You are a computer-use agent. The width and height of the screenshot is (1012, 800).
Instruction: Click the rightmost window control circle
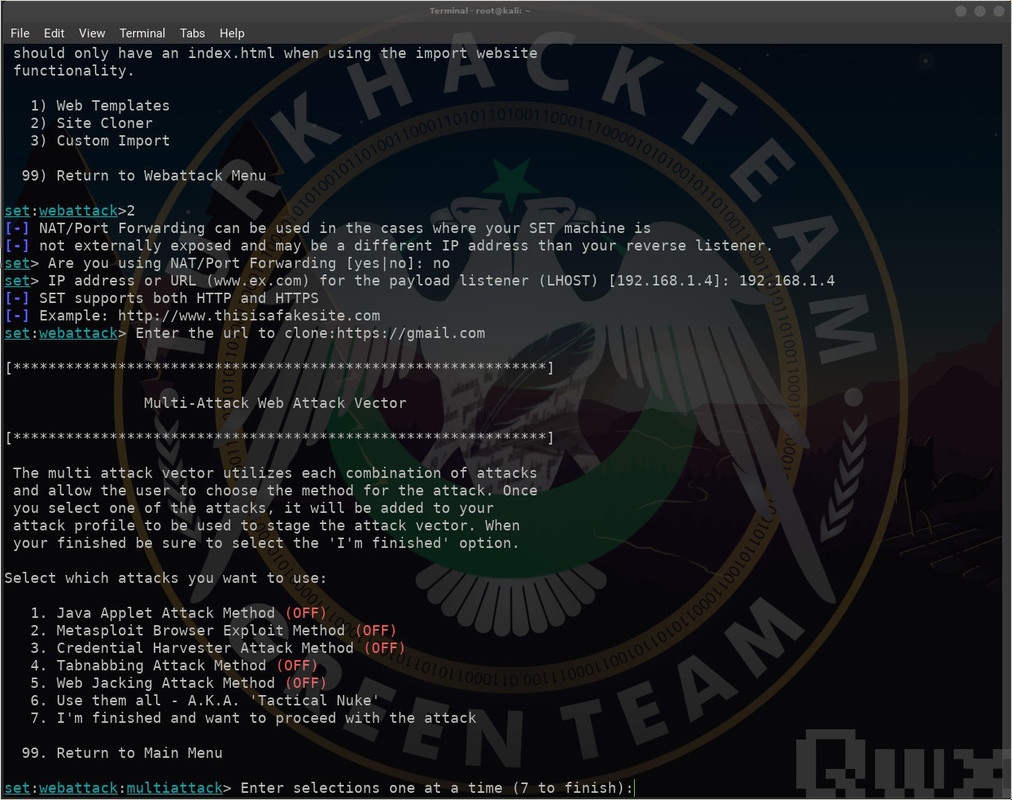[x=998, y=11]
